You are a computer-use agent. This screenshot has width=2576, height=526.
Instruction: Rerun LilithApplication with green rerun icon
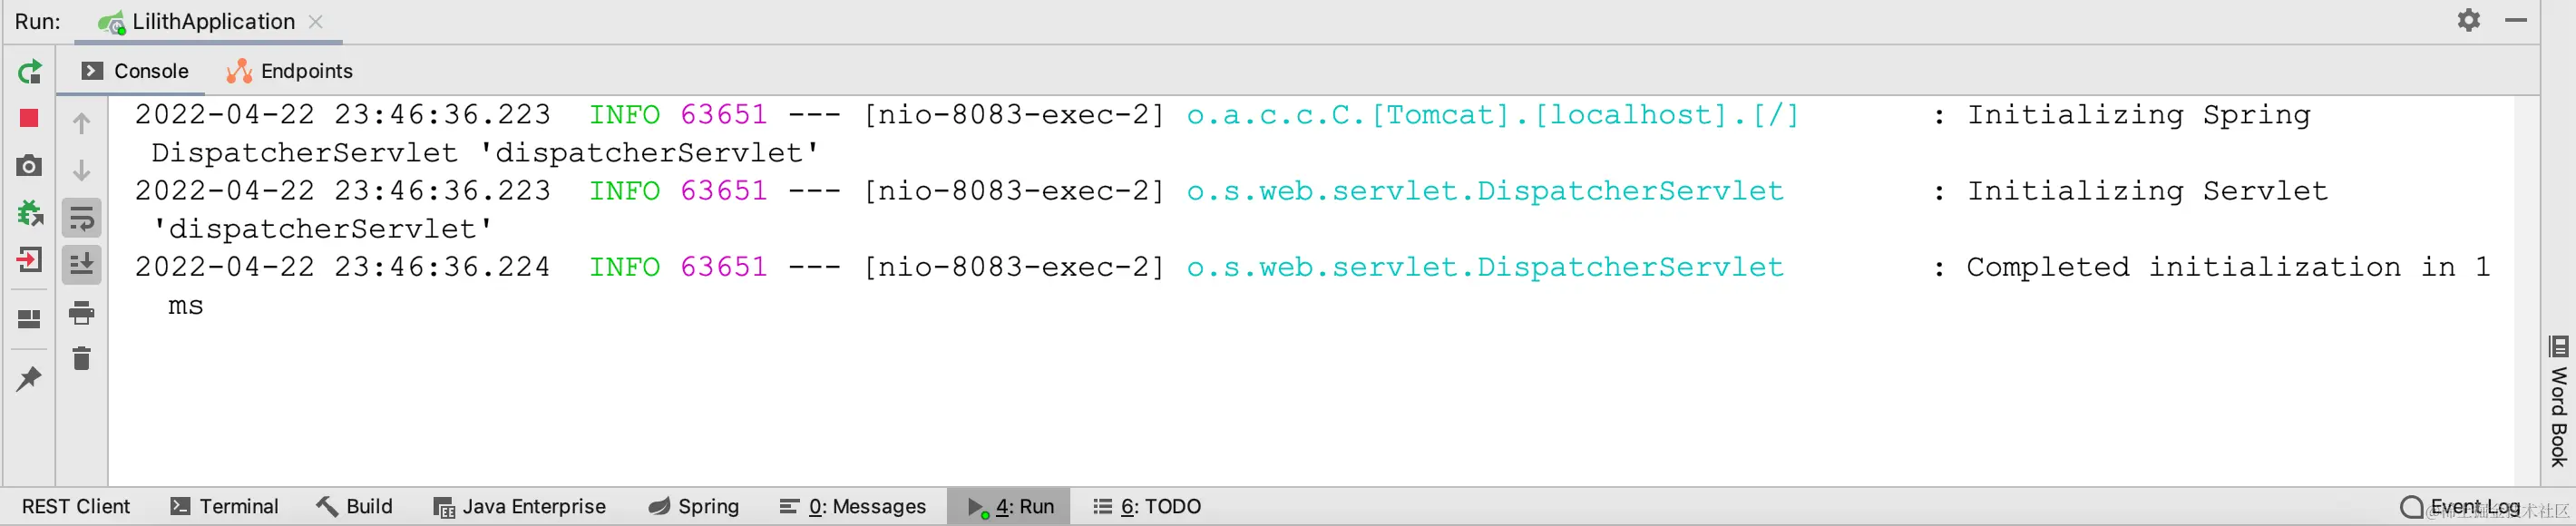click(x=29, y=72)
